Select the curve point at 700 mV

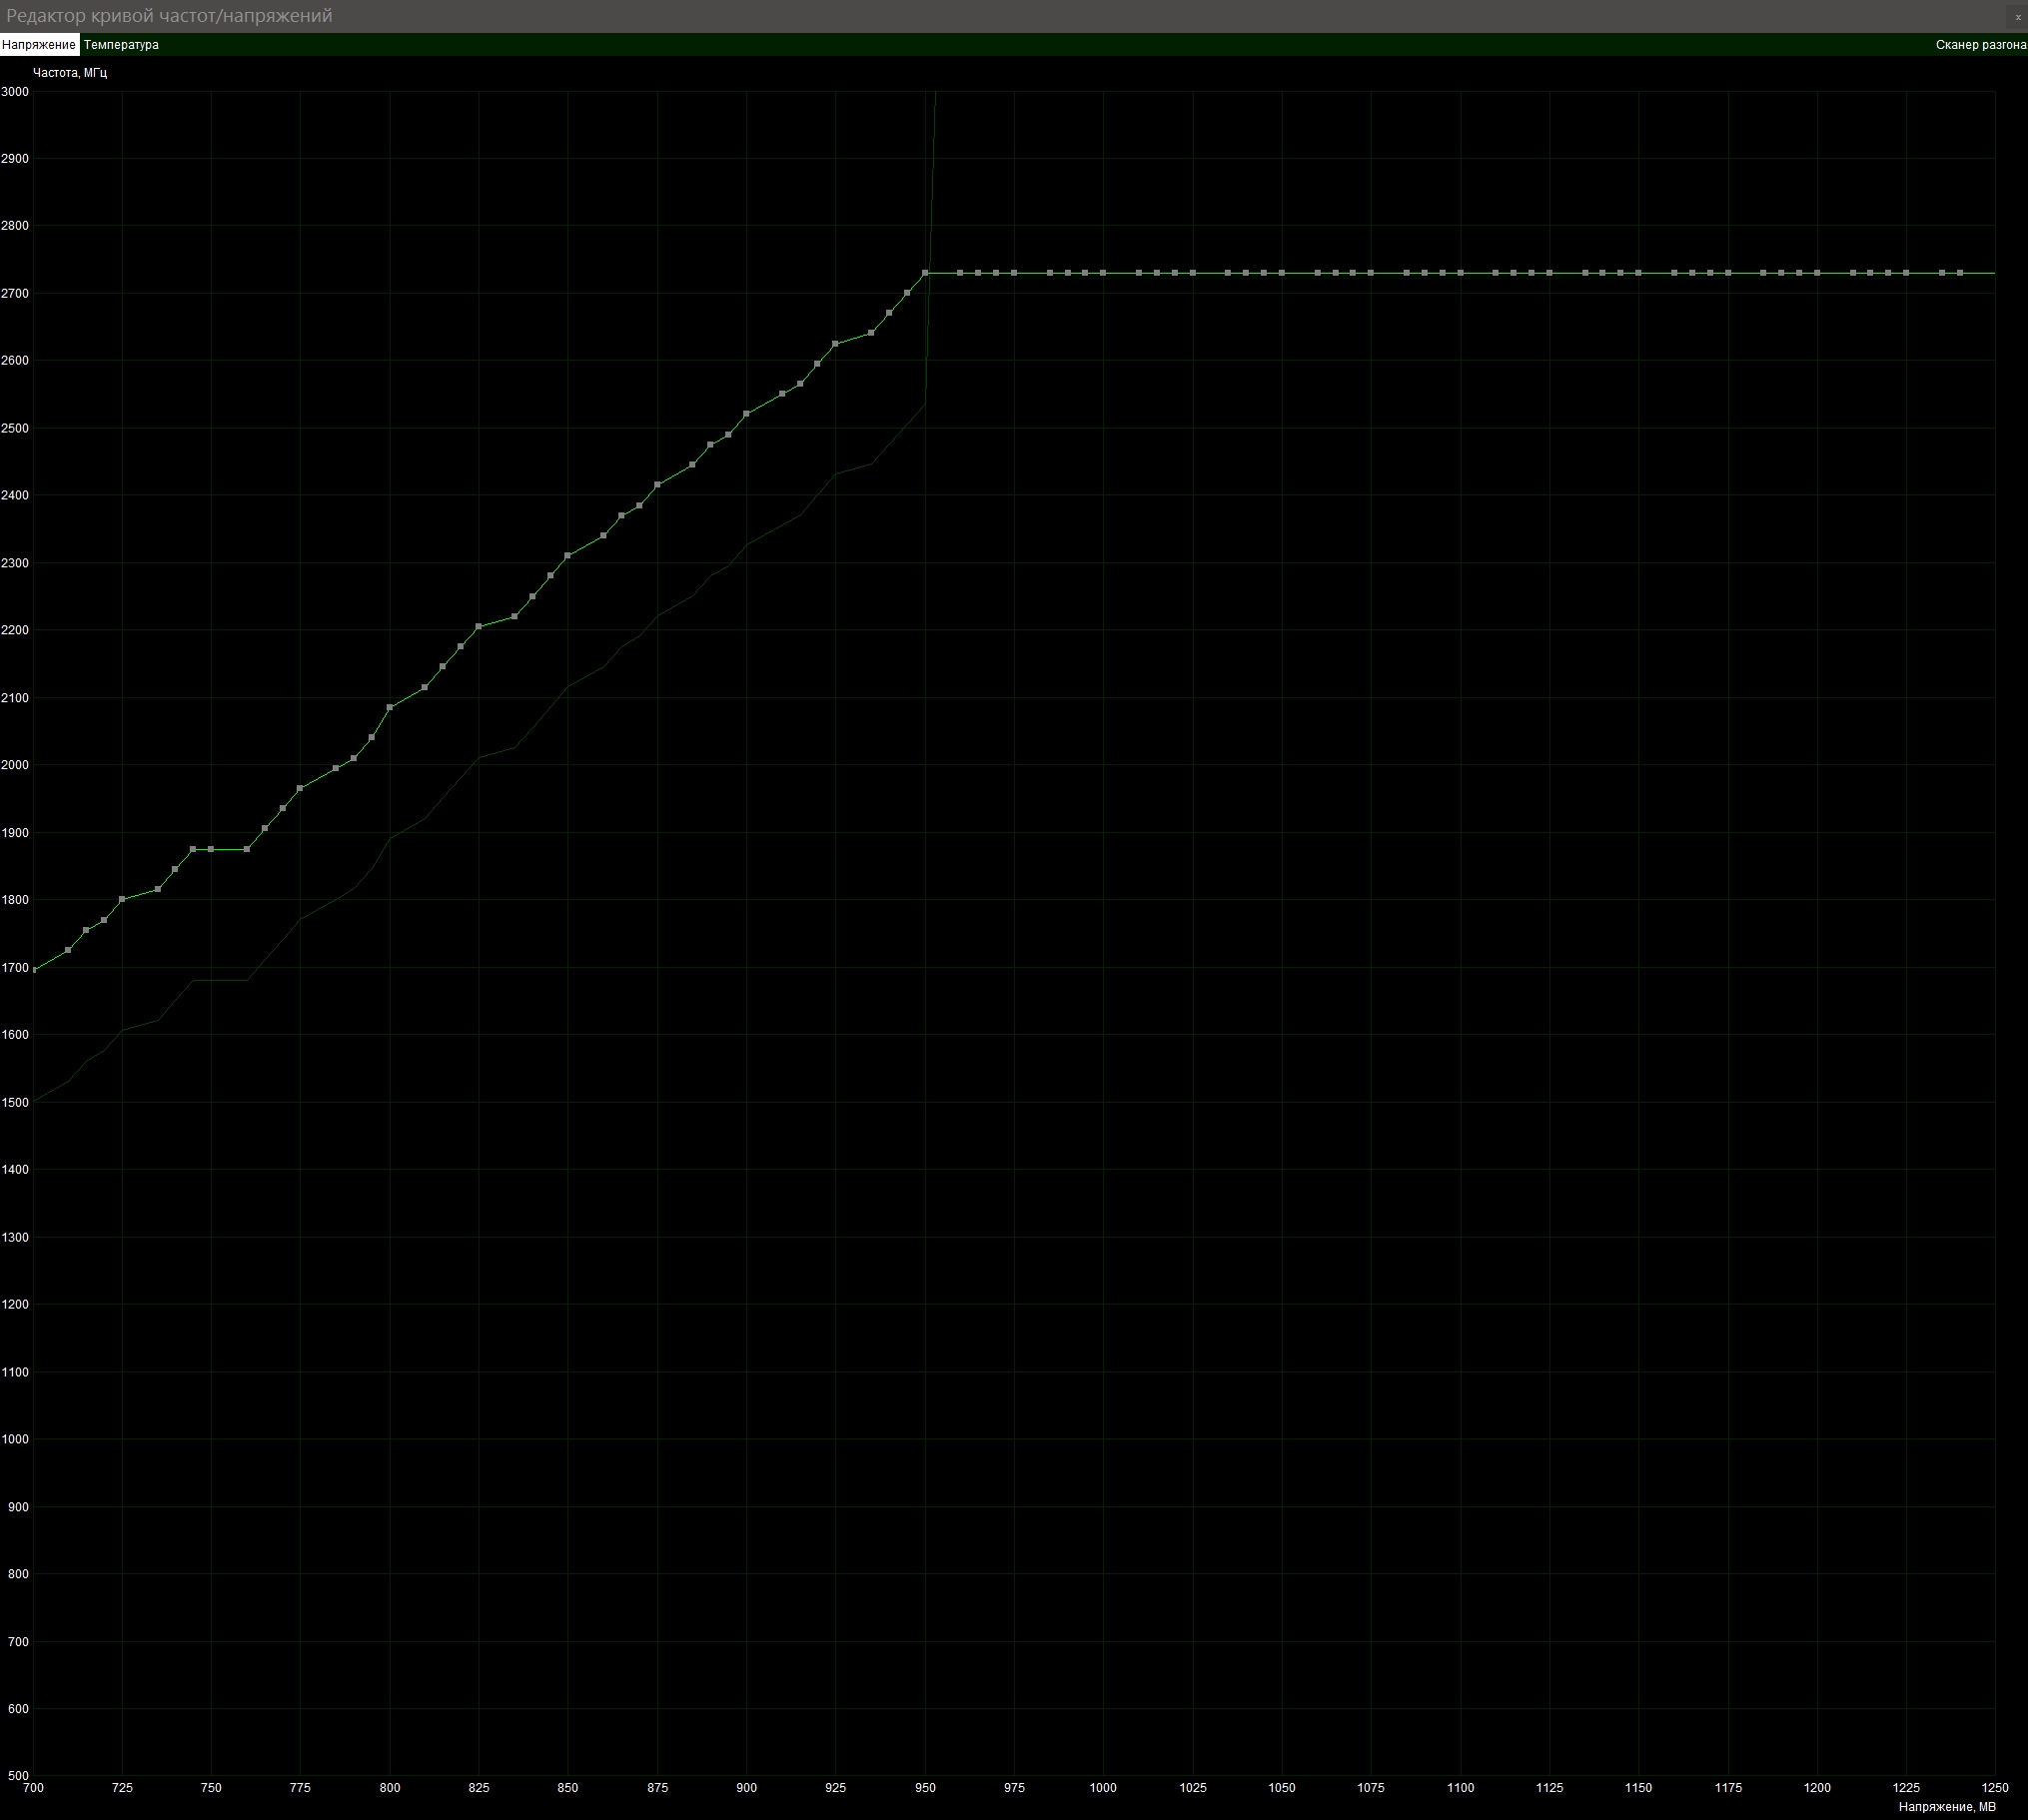point(34,970)
